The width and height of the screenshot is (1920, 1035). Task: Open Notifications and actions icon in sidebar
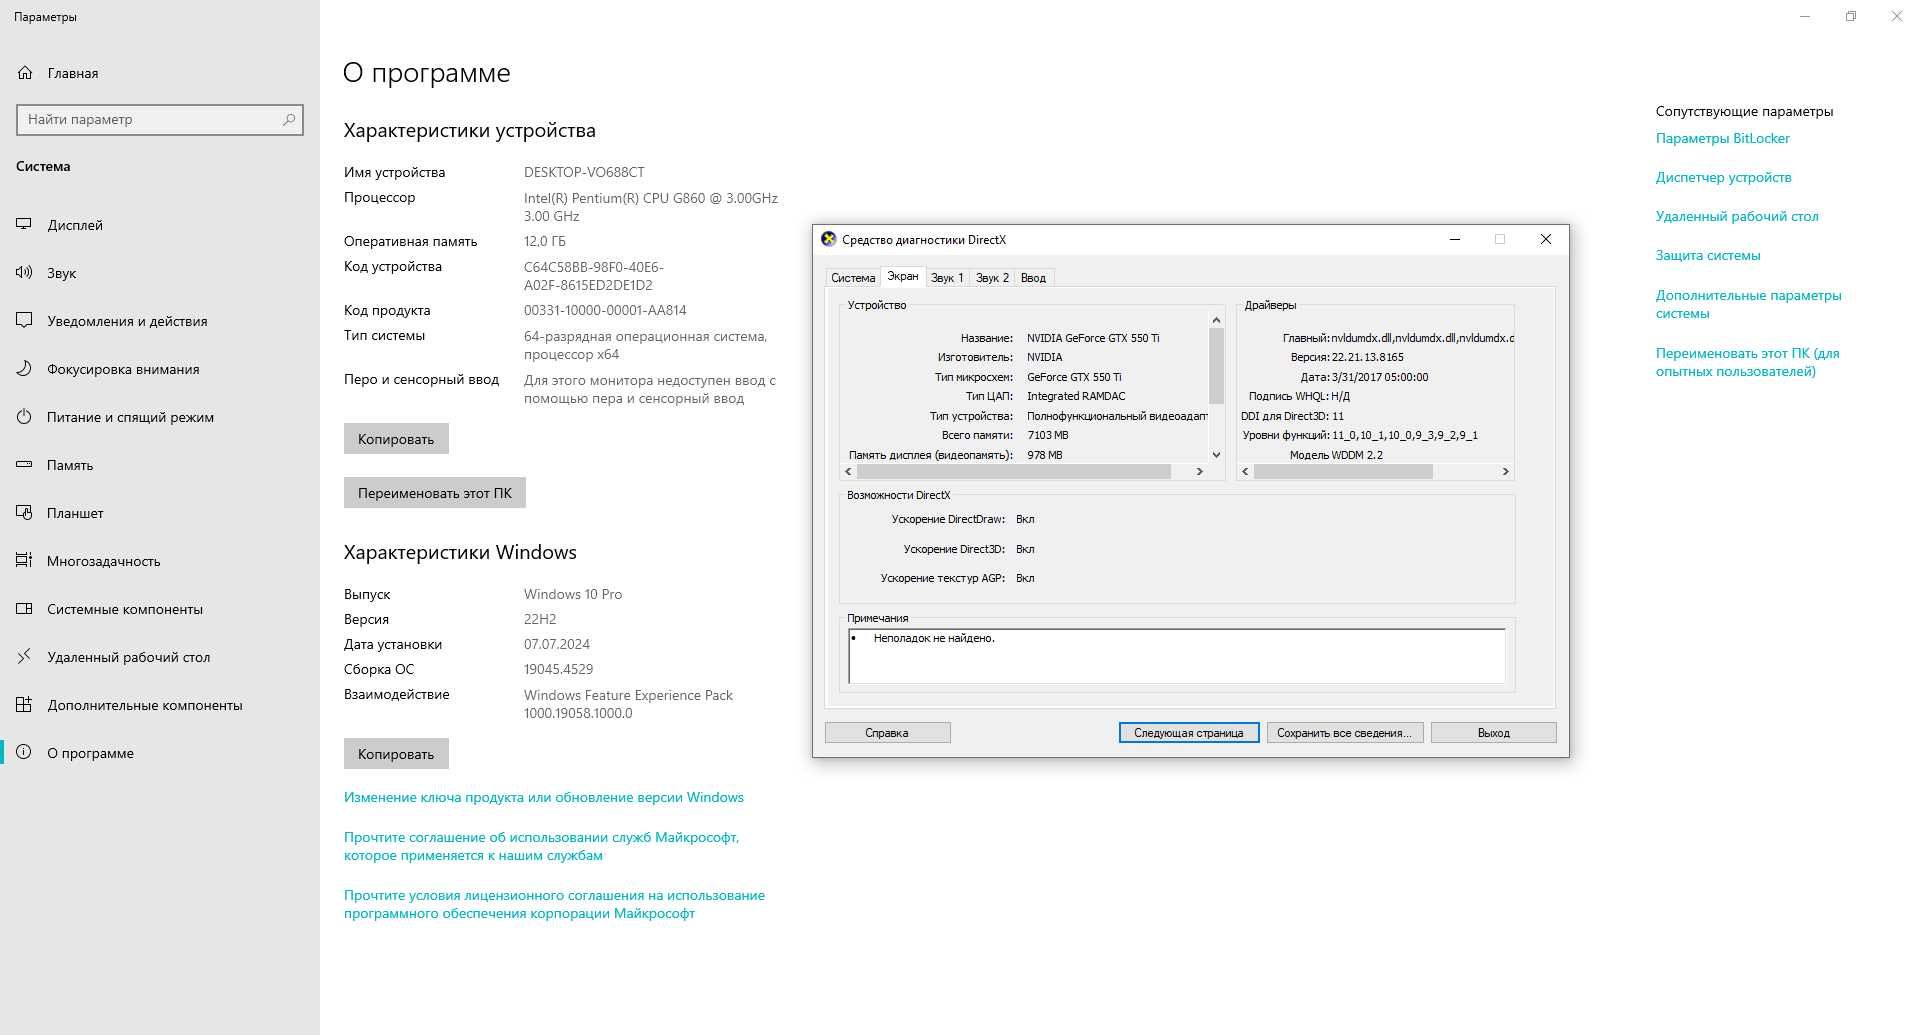coord(24,321)
